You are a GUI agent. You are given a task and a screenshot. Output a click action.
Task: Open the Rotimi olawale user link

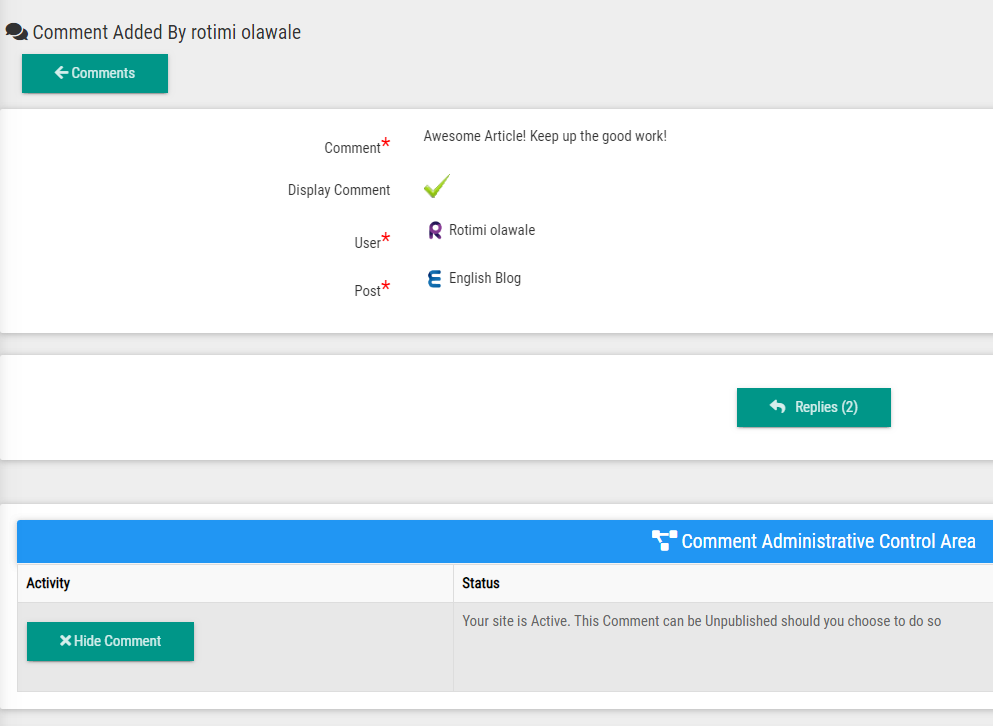pyautogui.click(x=492, y=230)
